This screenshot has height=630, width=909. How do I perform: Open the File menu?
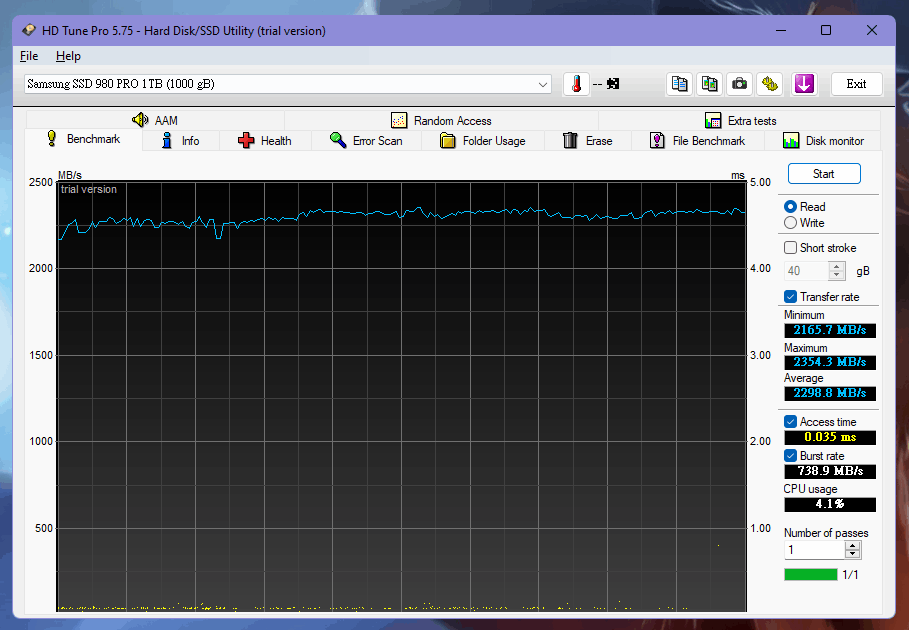29,56
